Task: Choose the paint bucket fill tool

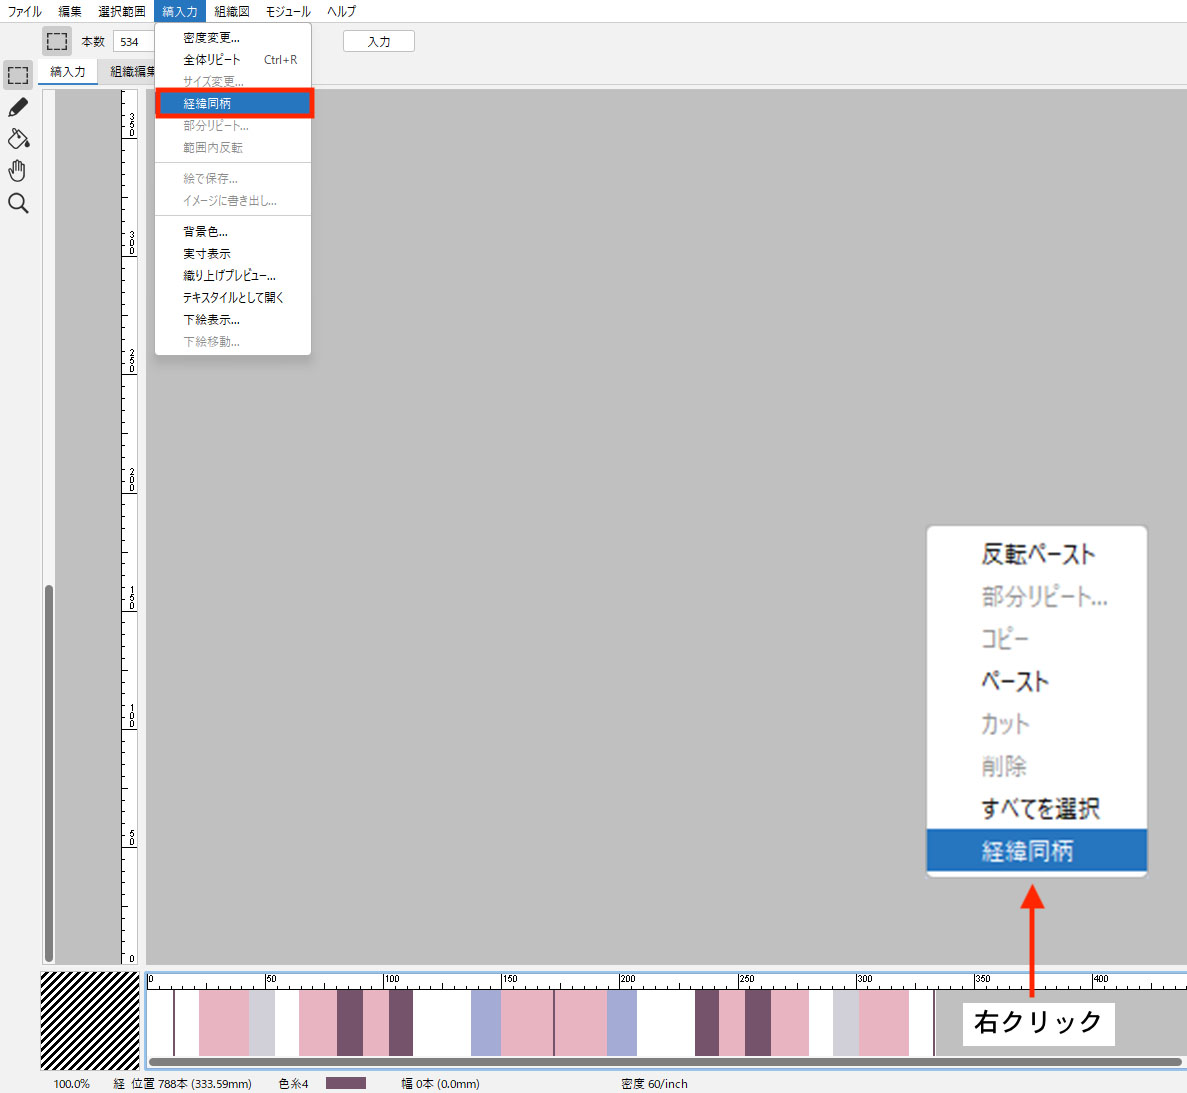Action: (18, 139)
